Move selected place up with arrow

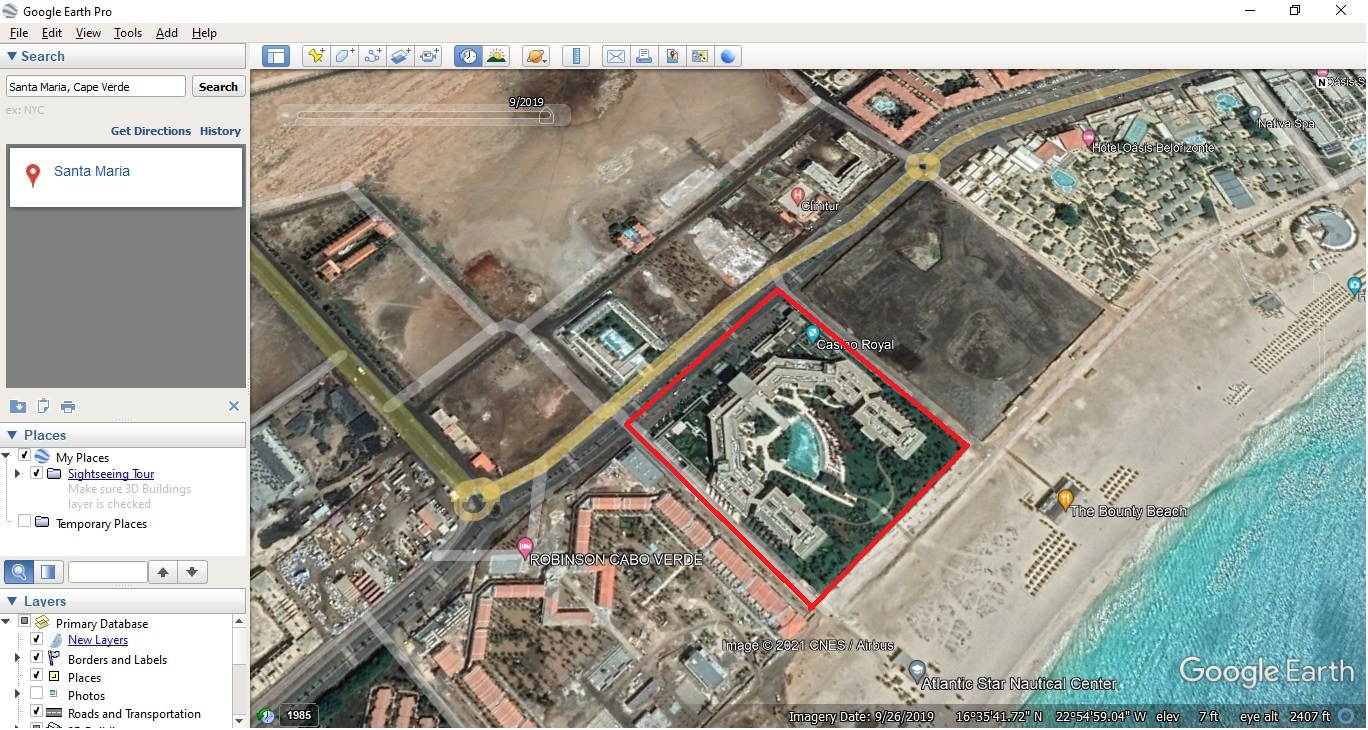tap(163, 572)
